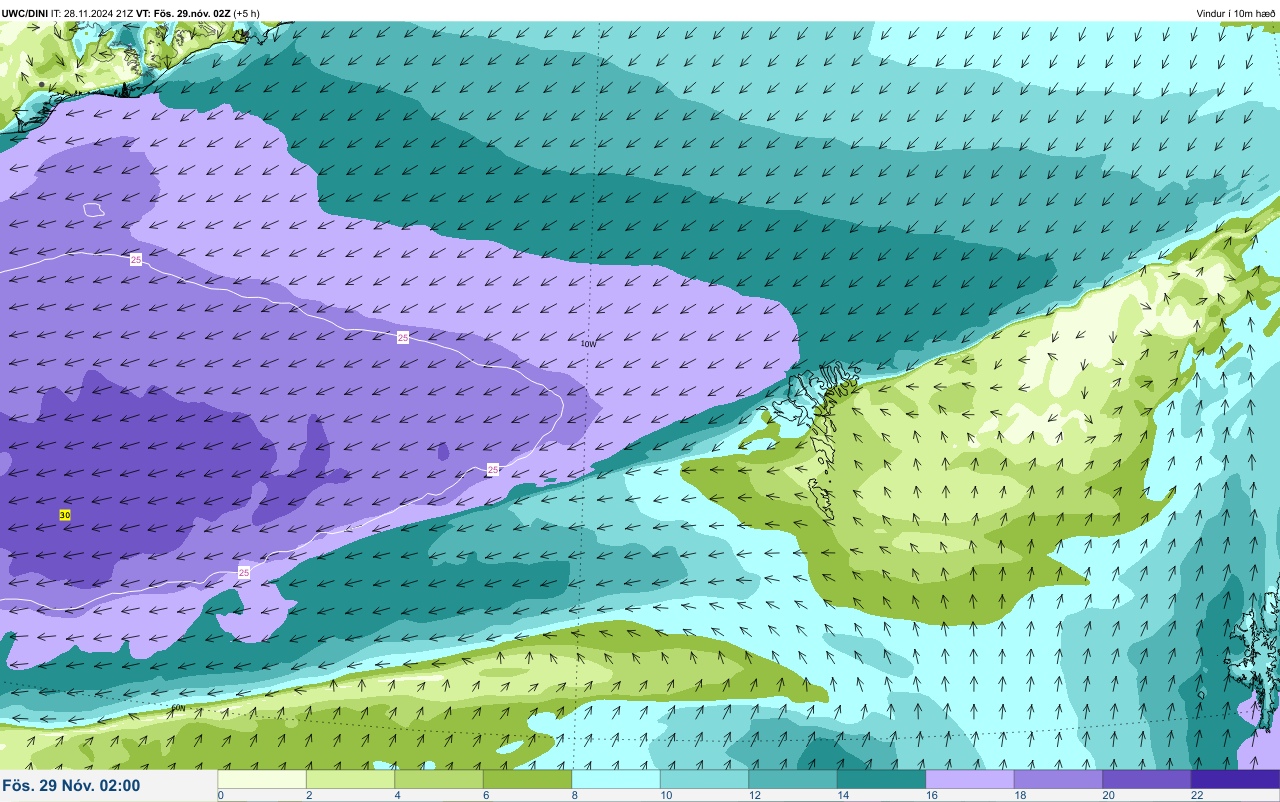This screenshot has width=1280, height=802.
Task: Select the dark indigo above-22 legend swatch
Action: [1235, 779]
